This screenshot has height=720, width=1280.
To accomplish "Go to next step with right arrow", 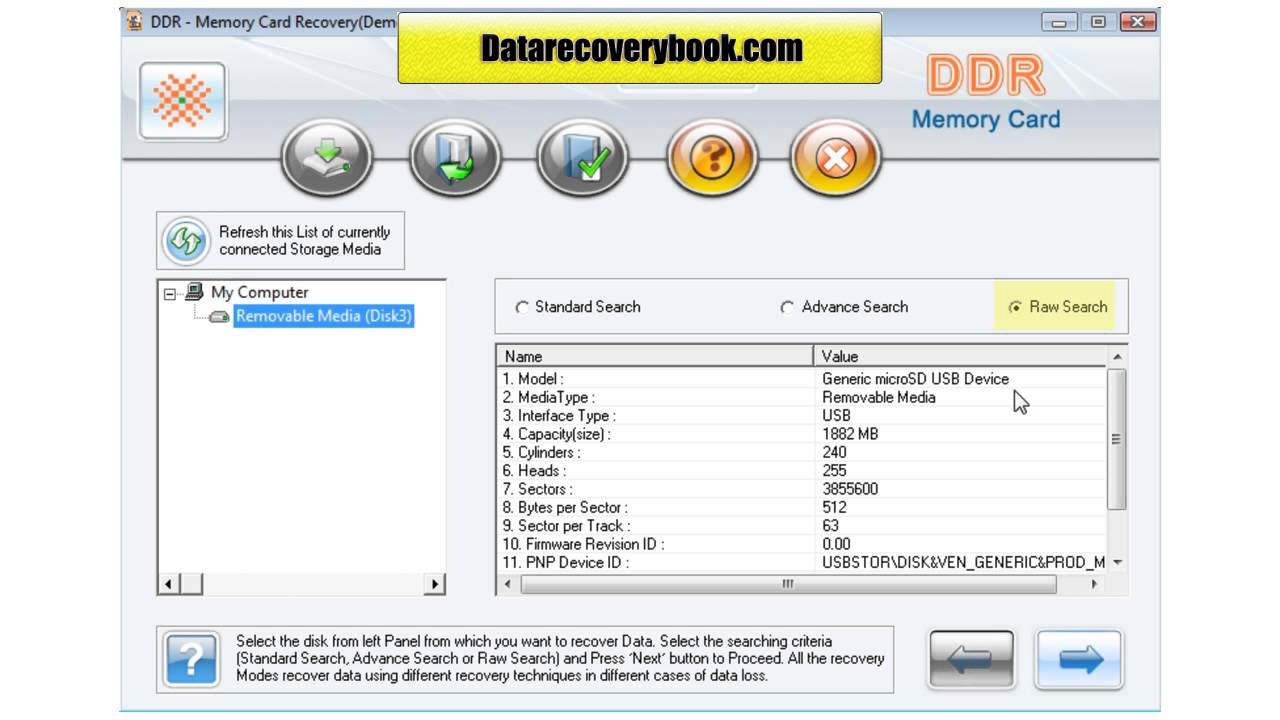I will 1079,660.
